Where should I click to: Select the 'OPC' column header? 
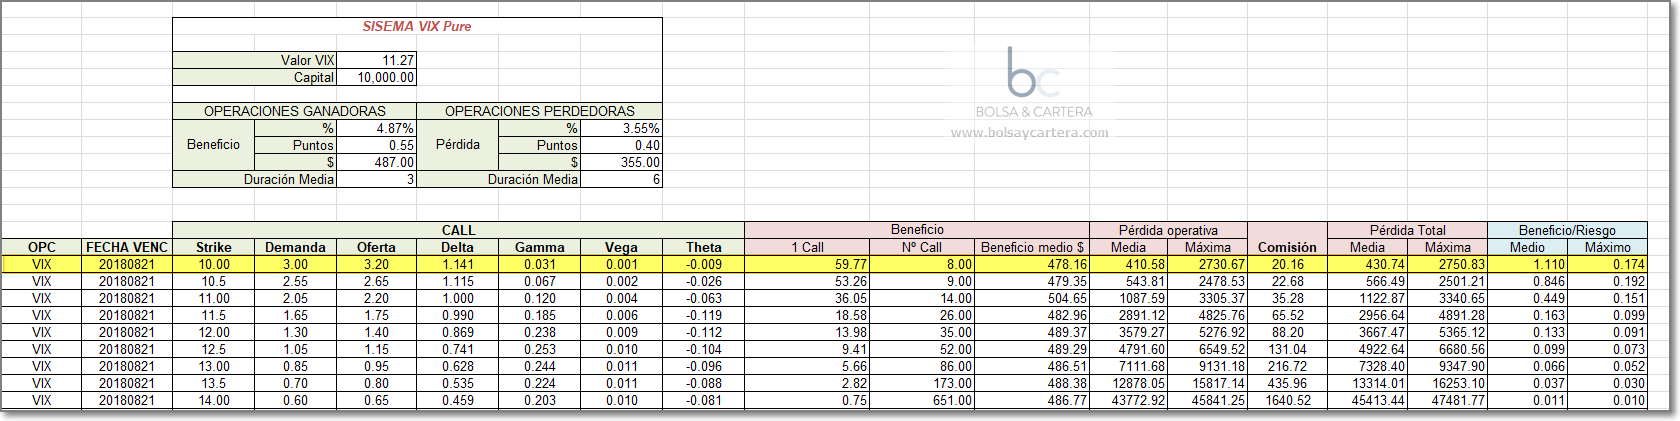pyautogui.click(x=42, y=247)
